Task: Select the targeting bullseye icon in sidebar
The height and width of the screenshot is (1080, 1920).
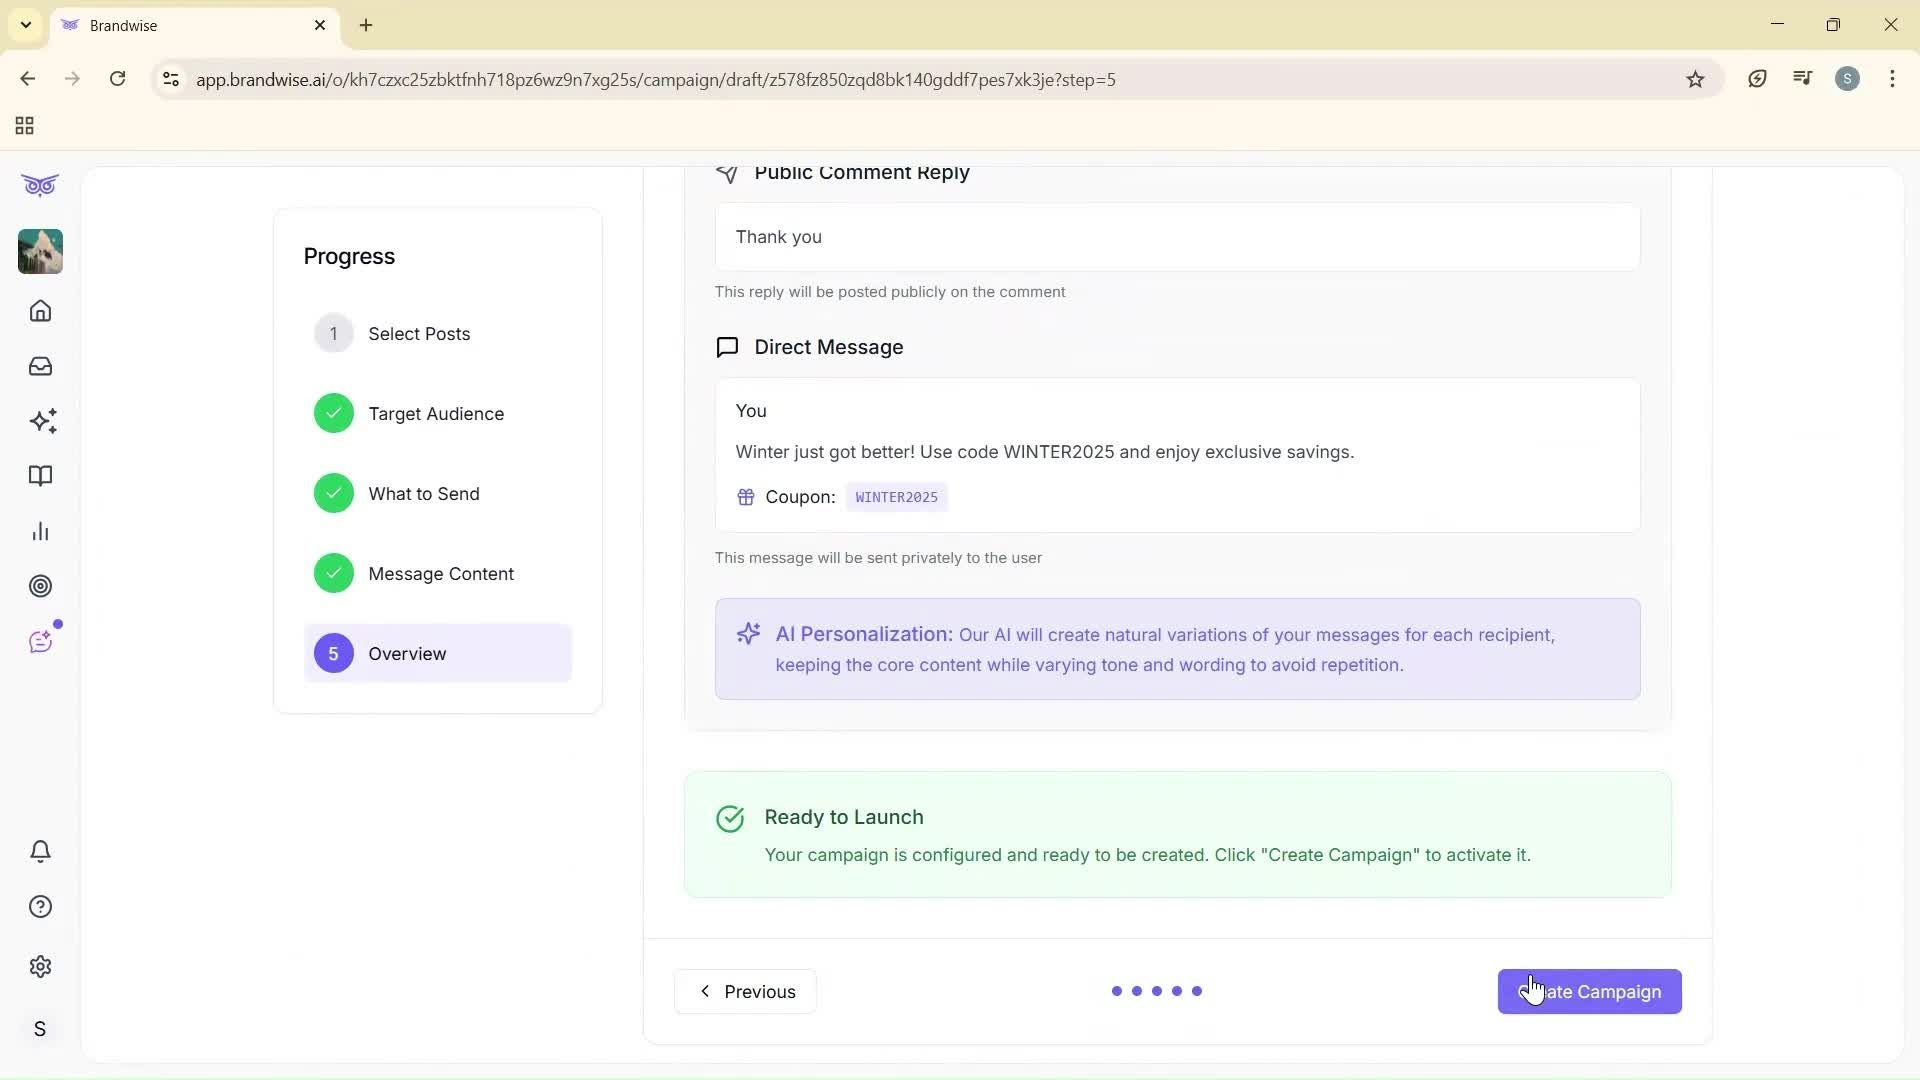Action: pyautogui.click(x=40, y=586)
